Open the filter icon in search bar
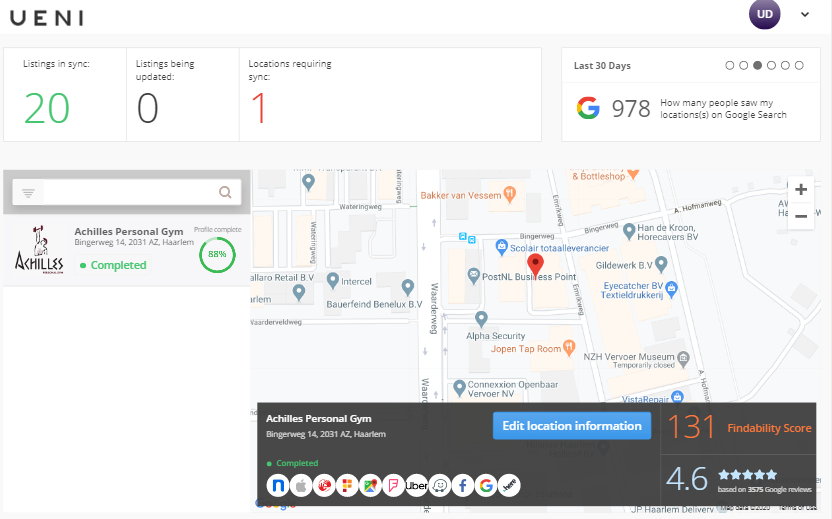The width and height of the screenshot is (832, 519). (x=28, y=193)
